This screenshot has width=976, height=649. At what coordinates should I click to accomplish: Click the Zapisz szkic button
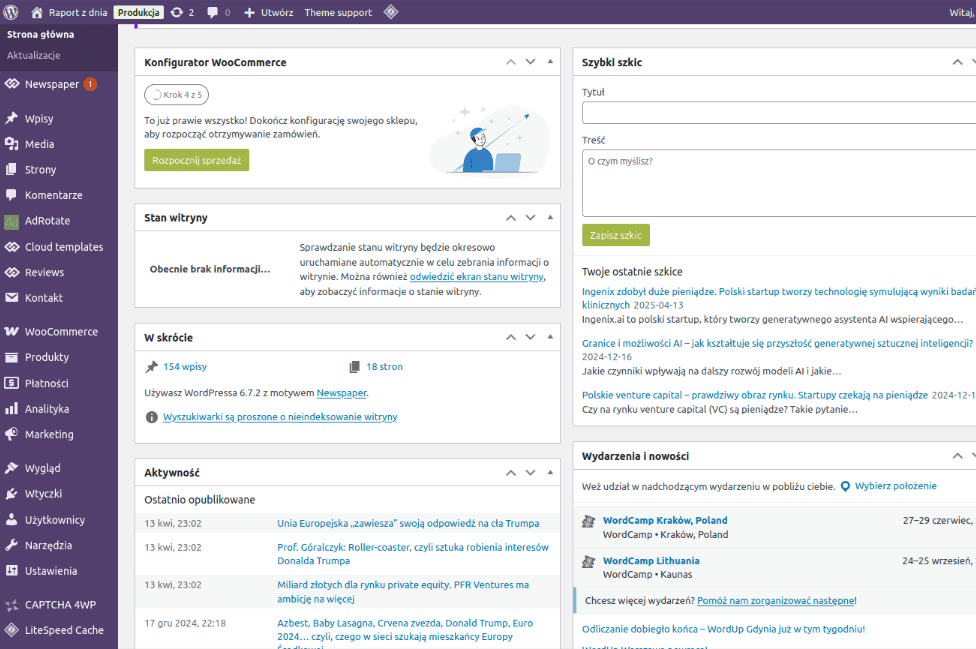click(616, 235)
